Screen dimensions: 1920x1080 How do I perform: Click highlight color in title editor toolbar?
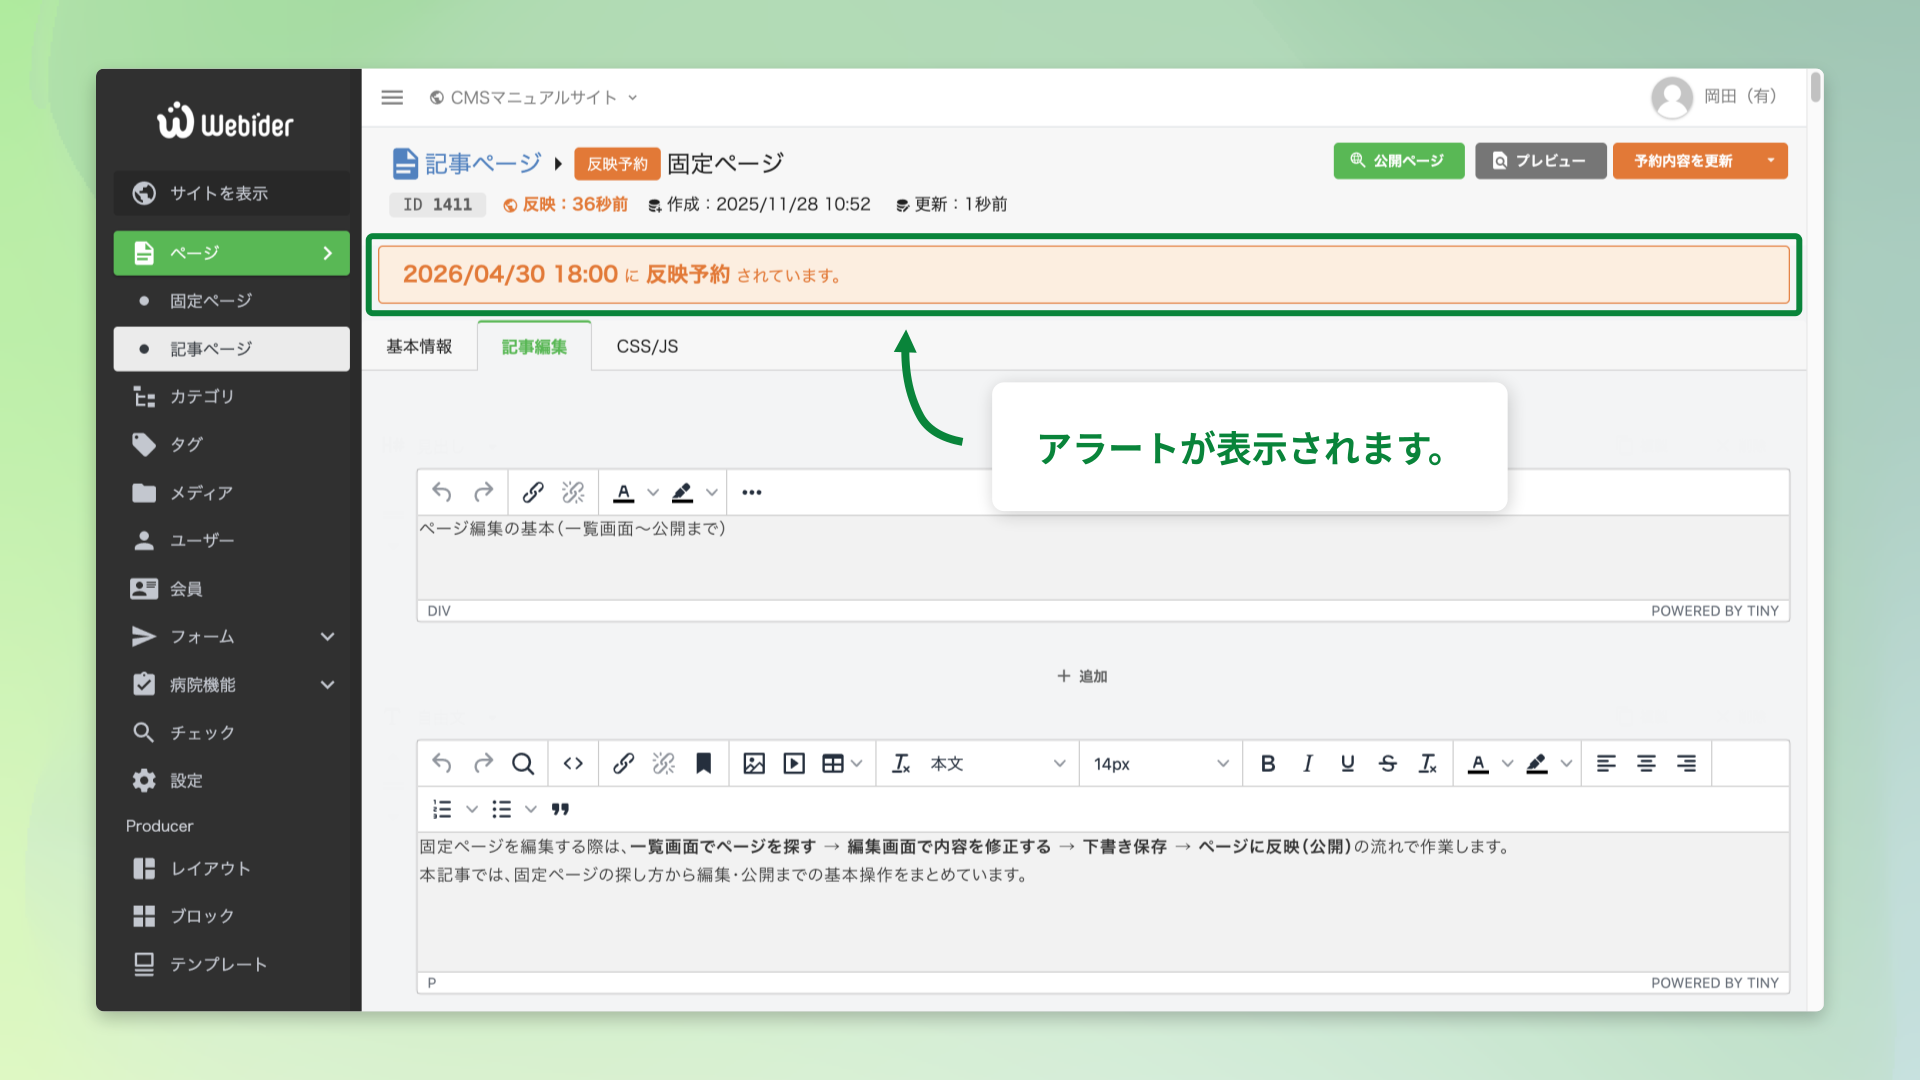[683, 492]
